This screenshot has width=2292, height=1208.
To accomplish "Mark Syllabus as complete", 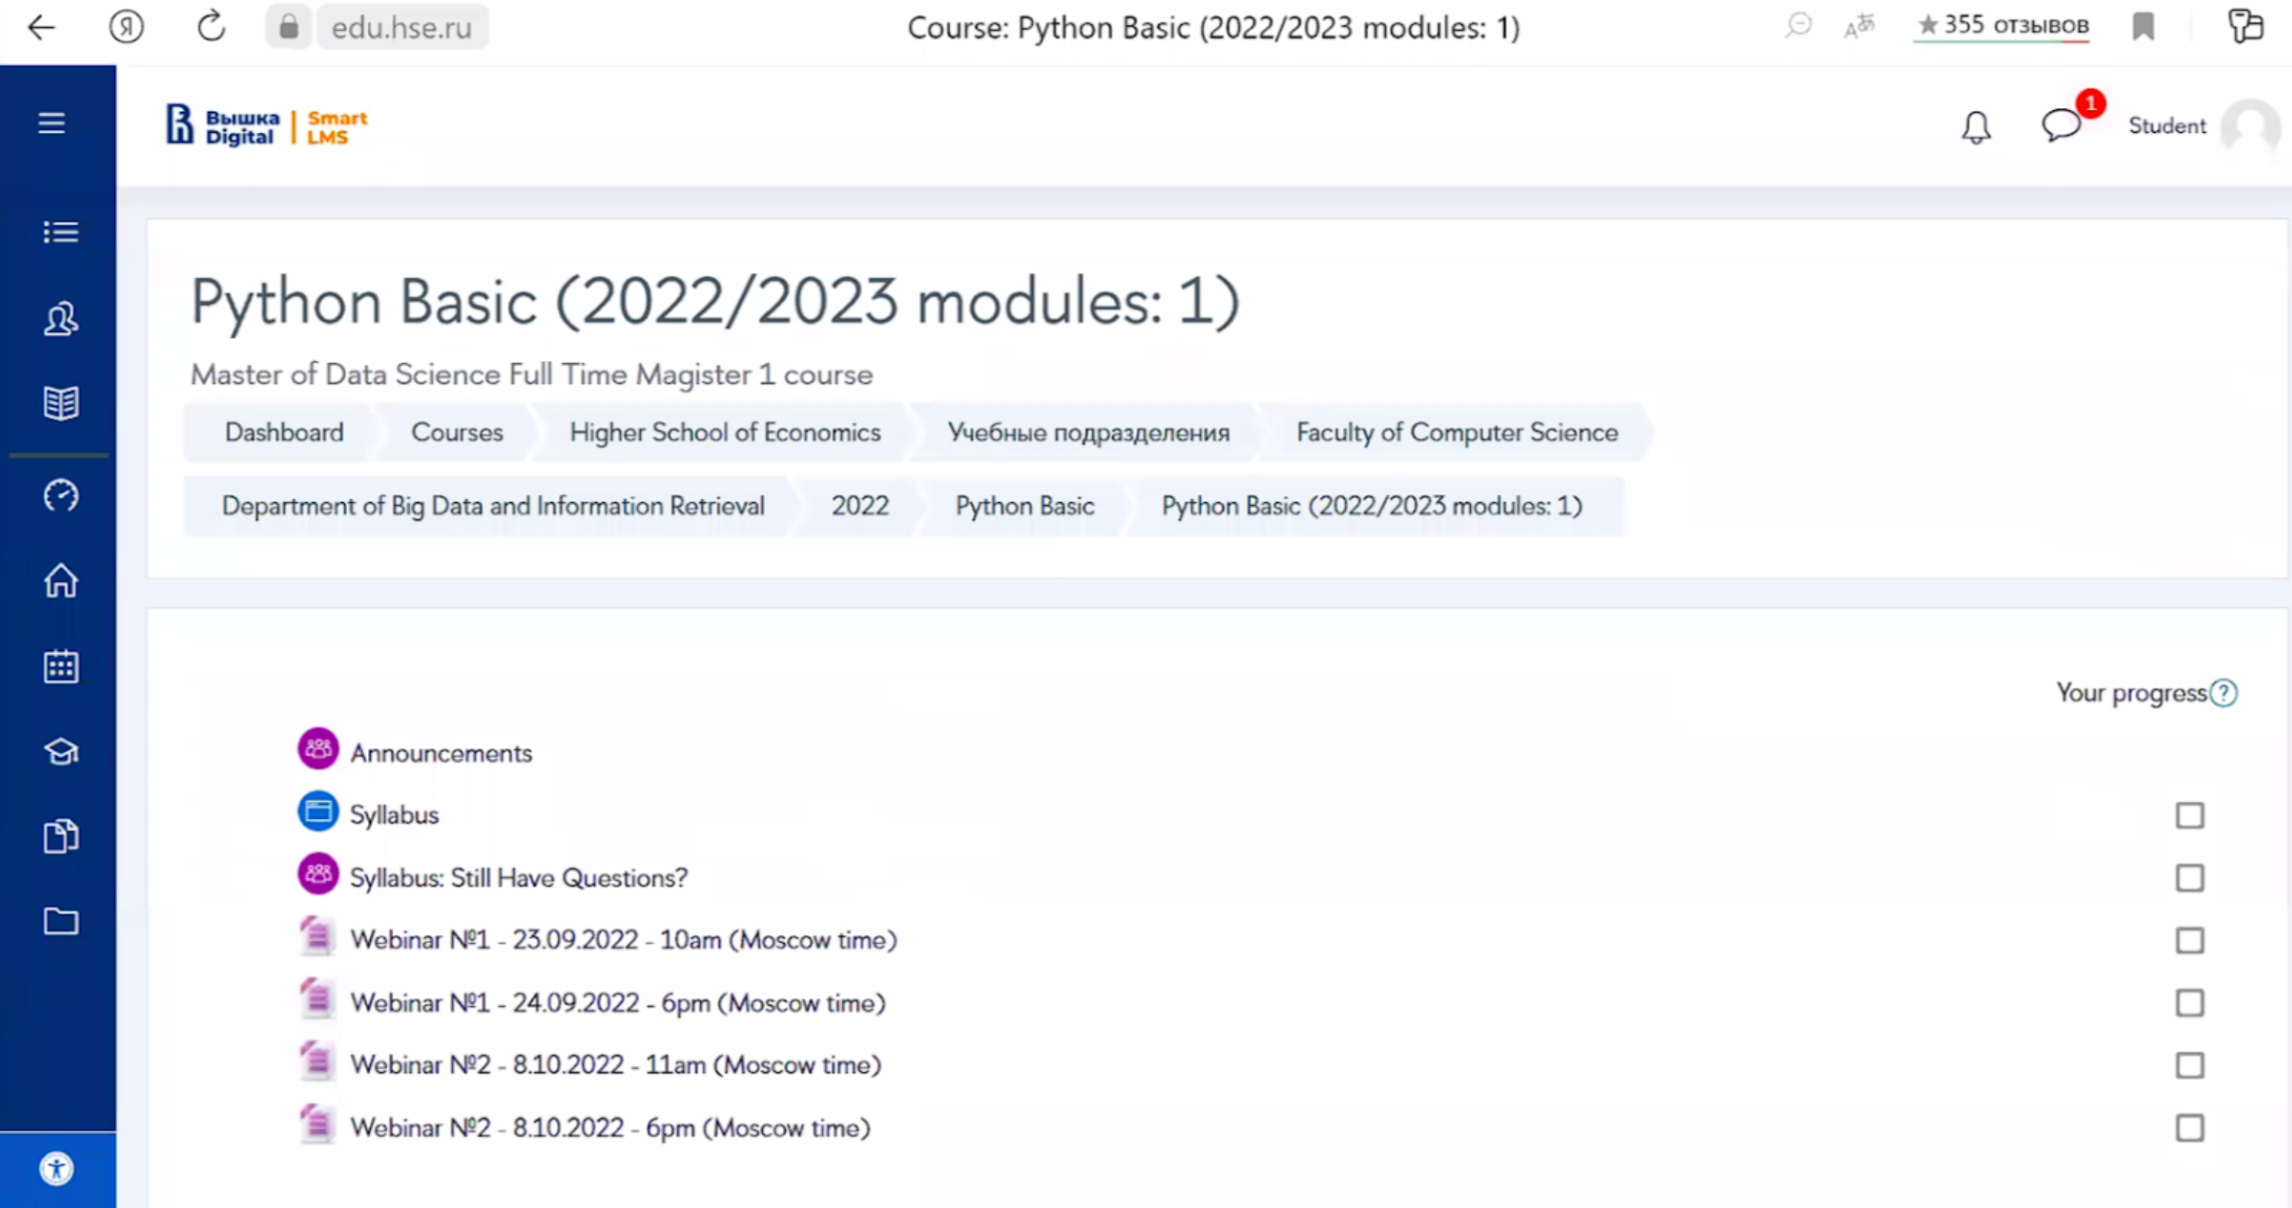I will coord(2189,815).
